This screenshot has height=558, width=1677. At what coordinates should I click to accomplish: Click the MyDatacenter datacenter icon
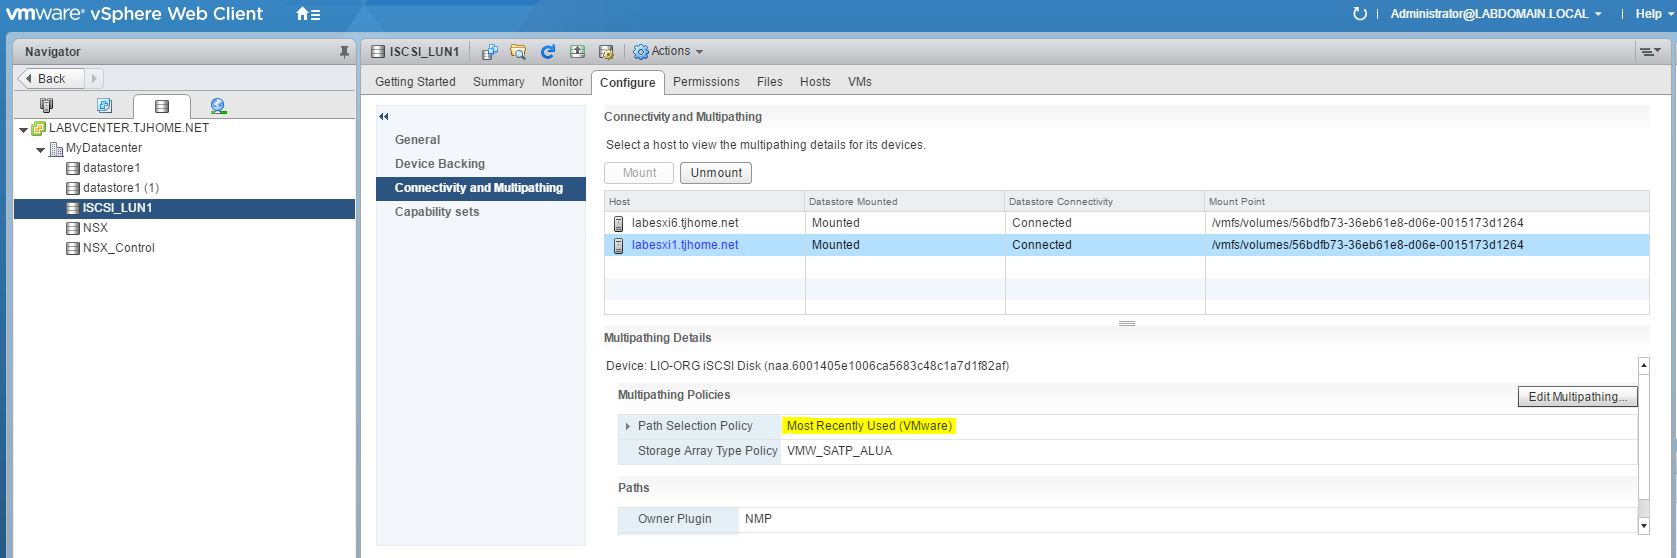point(56,148)
